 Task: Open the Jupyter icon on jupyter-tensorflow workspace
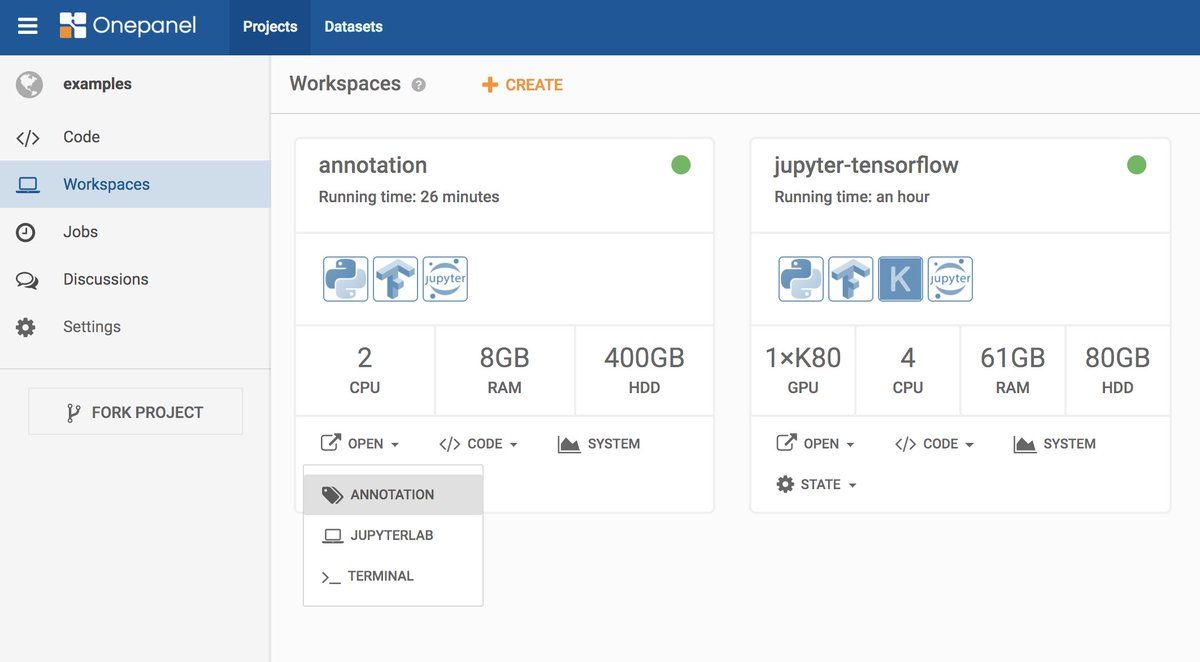click(950, 279)
